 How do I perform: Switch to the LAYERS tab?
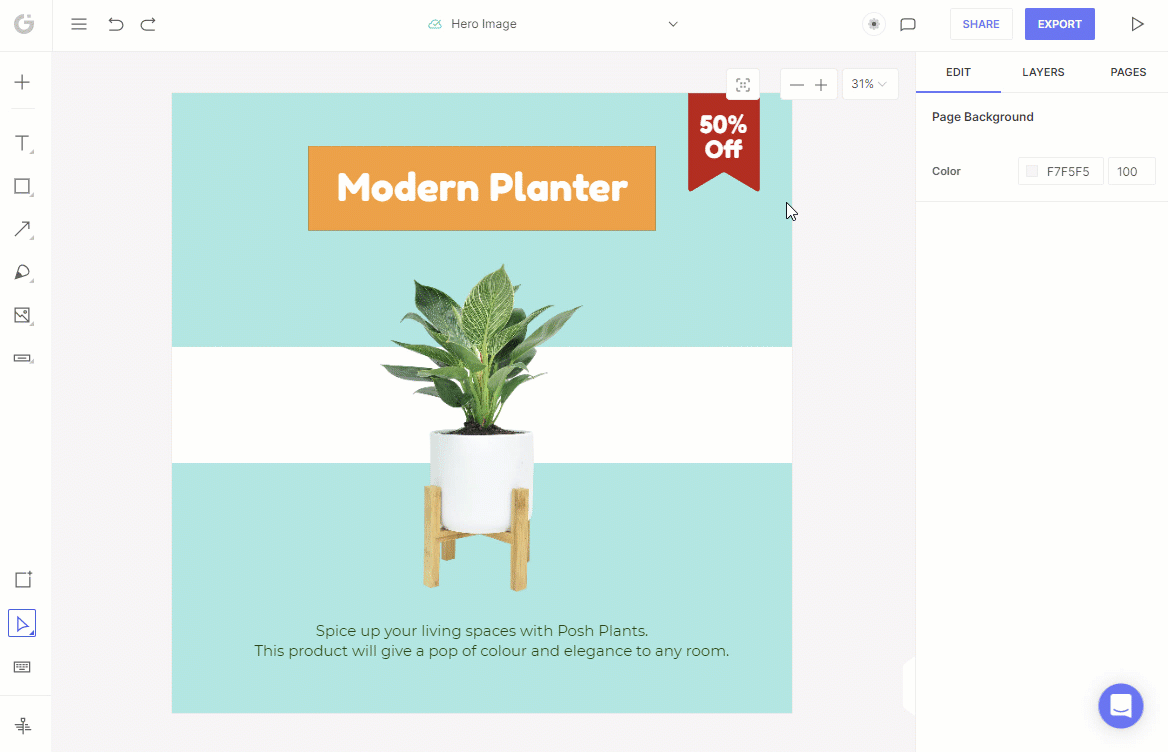1043,72
